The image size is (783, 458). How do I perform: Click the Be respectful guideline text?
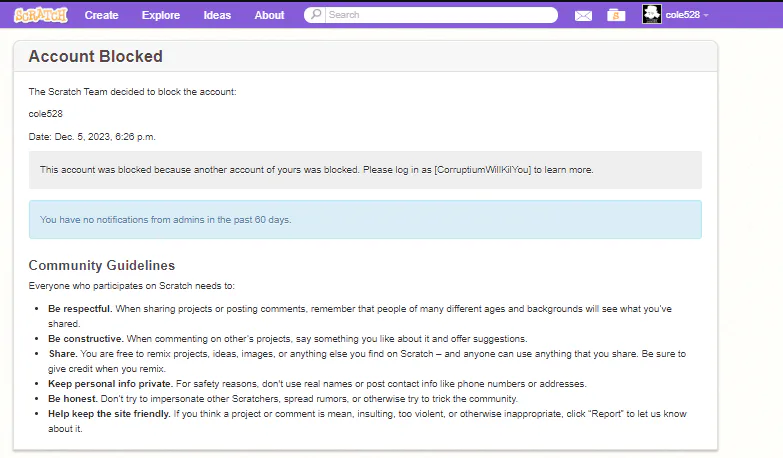(x=80, y=309)
